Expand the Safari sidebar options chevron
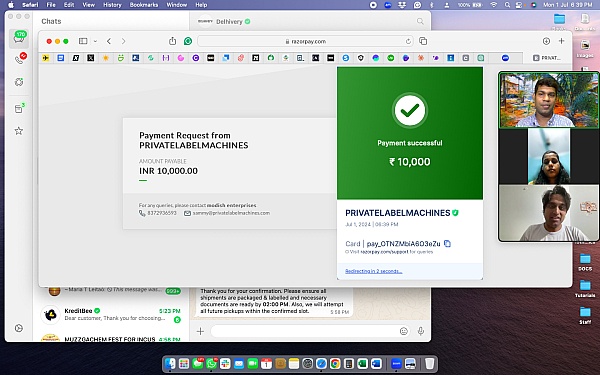The image size is (600, 375). click(x=95, y=41)
